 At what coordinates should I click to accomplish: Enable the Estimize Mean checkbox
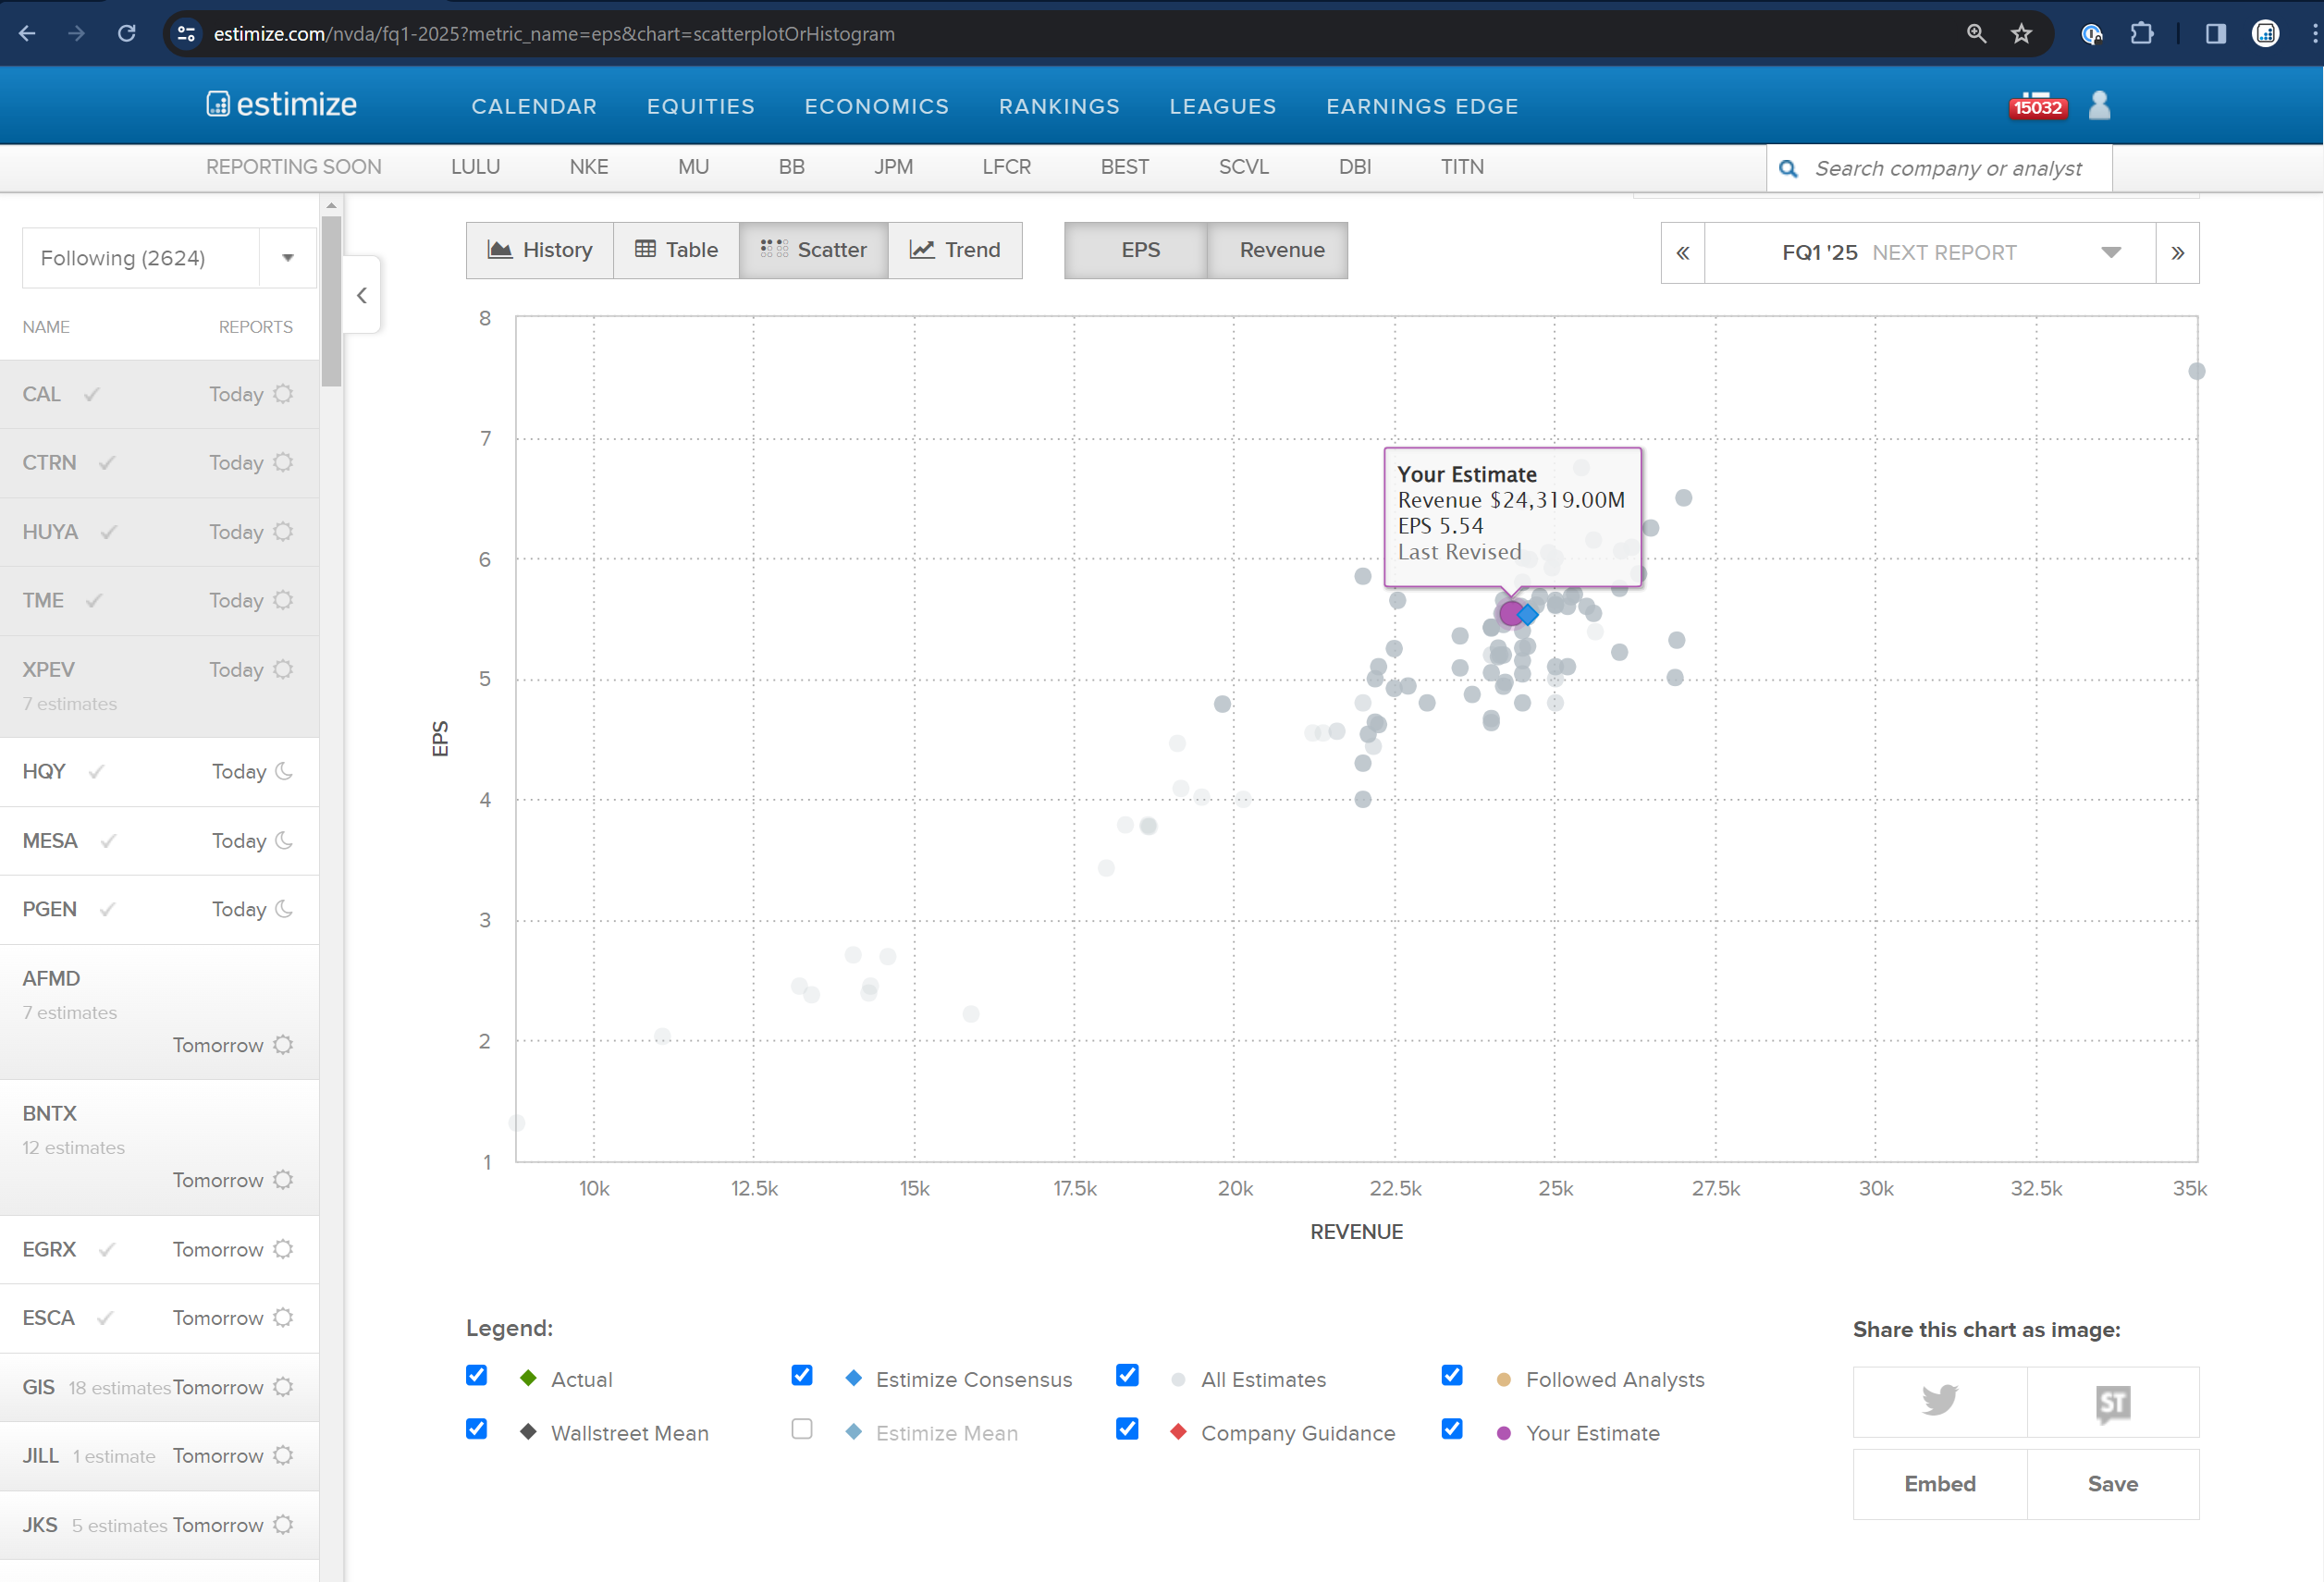pyautogui.click(x=801, y=1429)
